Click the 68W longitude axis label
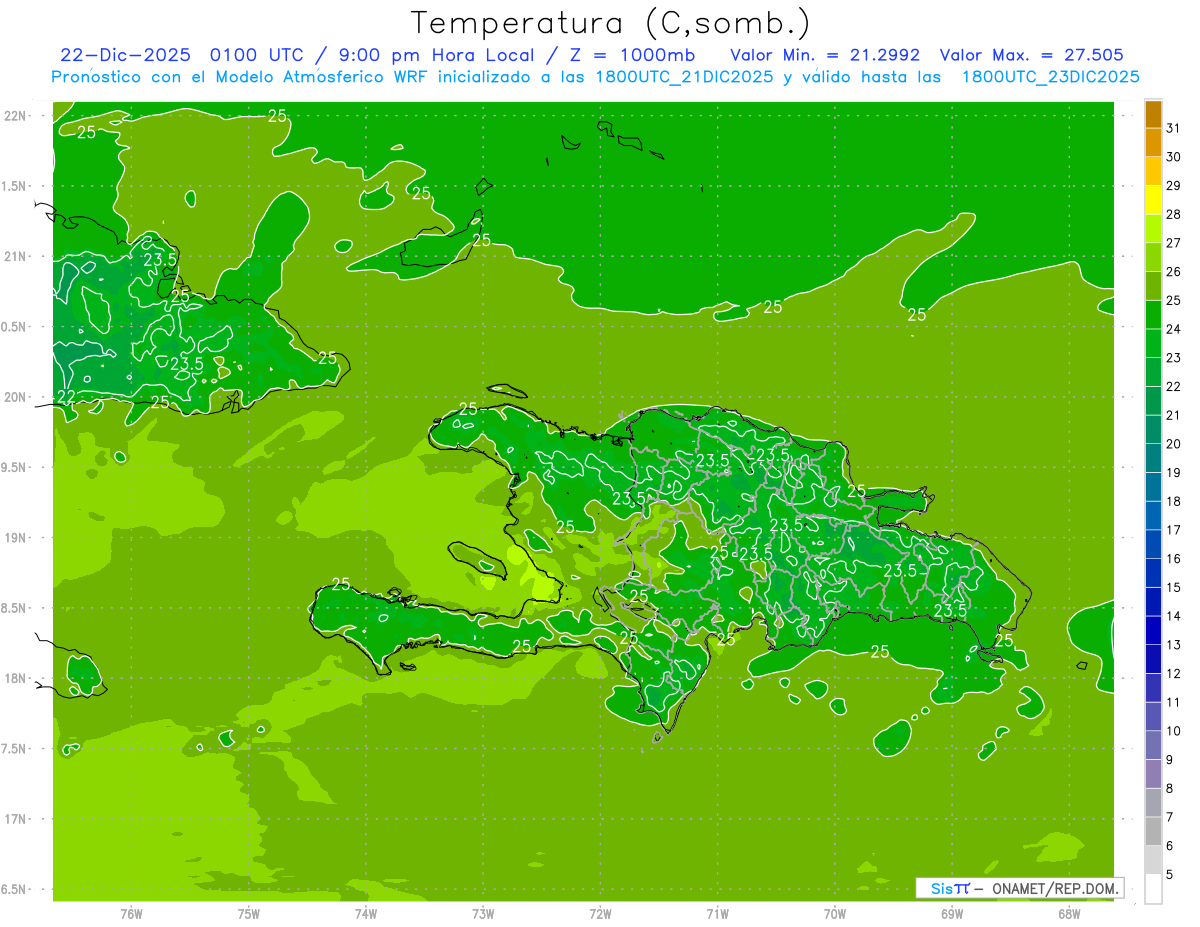 1069,913
